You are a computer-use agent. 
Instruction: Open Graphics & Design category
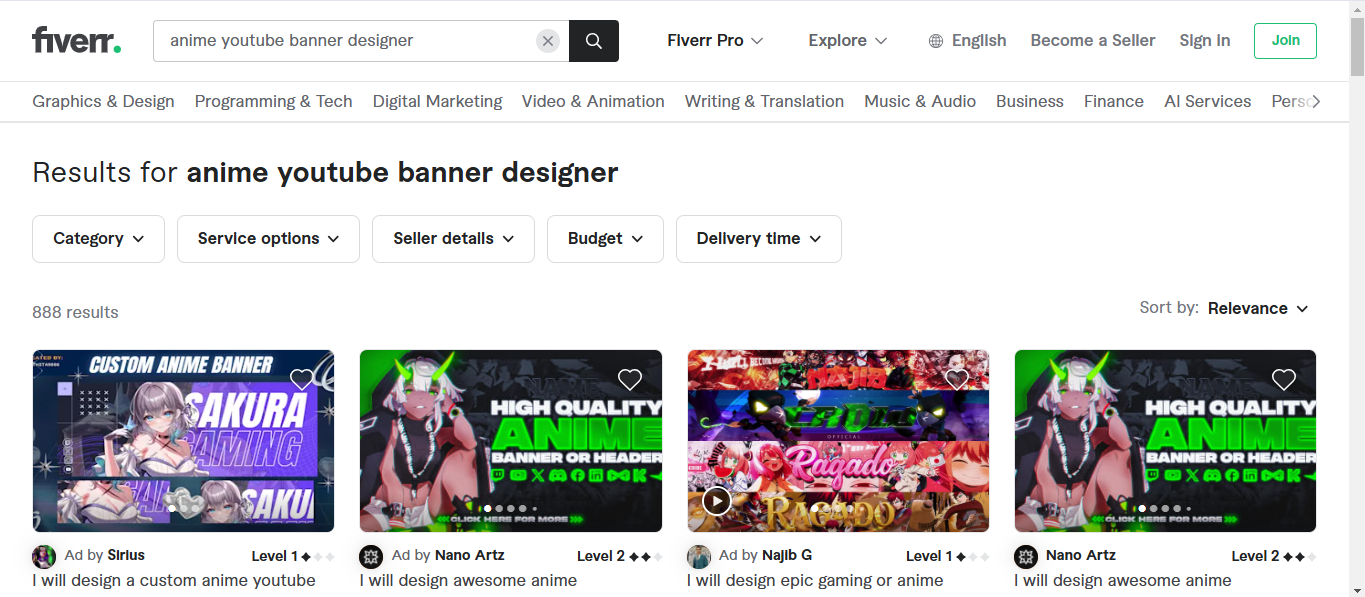(103, 101)
